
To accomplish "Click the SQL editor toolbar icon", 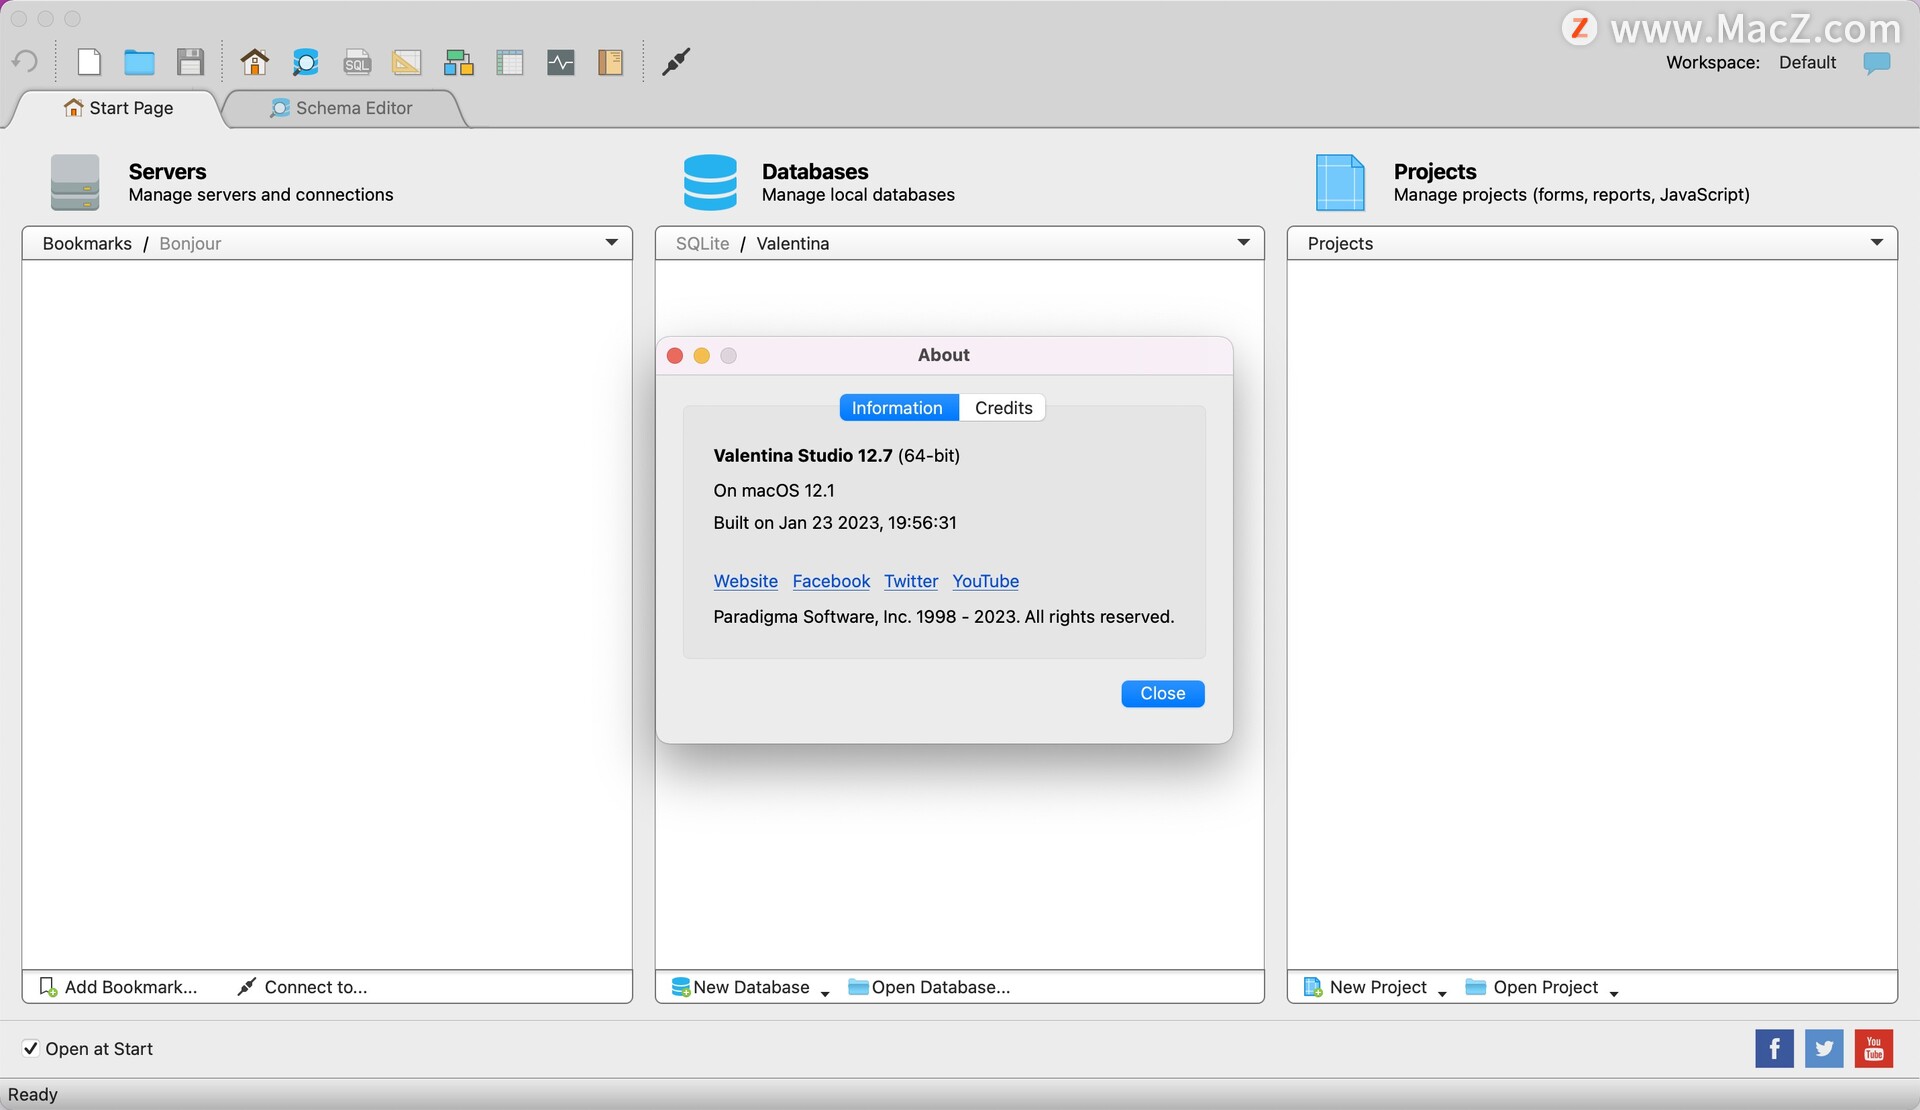I will click(x=357, y=62).
